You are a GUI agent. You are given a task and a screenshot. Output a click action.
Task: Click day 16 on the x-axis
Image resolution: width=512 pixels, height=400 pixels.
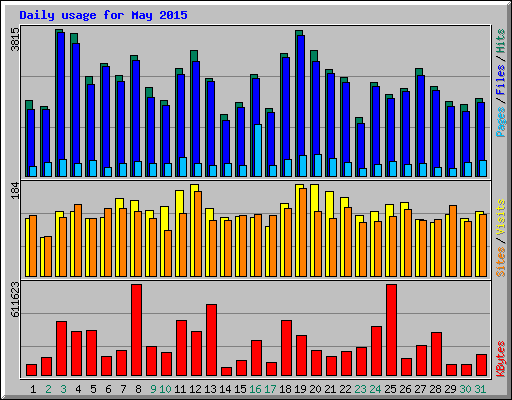pos(255,389)
